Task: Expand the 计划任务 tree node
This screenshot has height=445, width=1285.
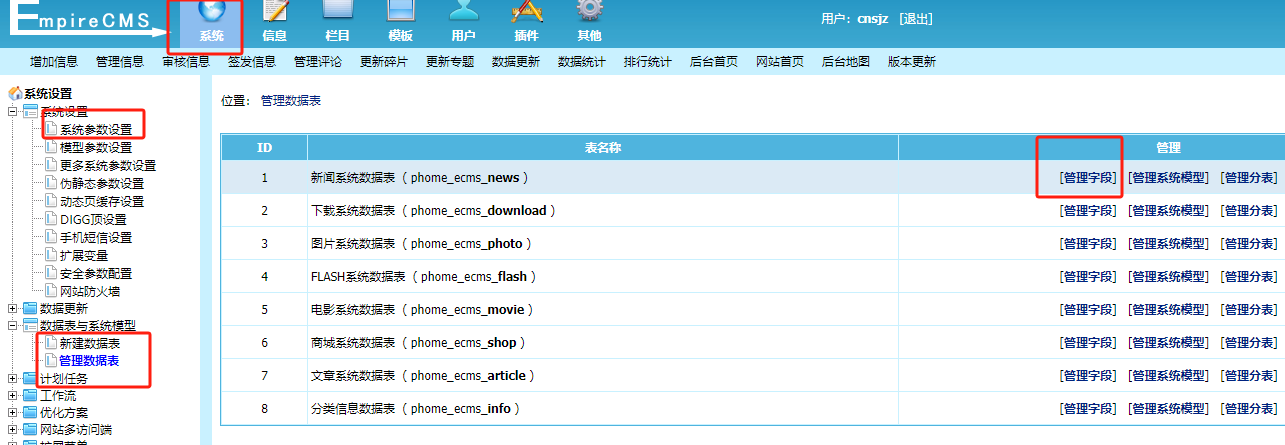Action: 13,379
